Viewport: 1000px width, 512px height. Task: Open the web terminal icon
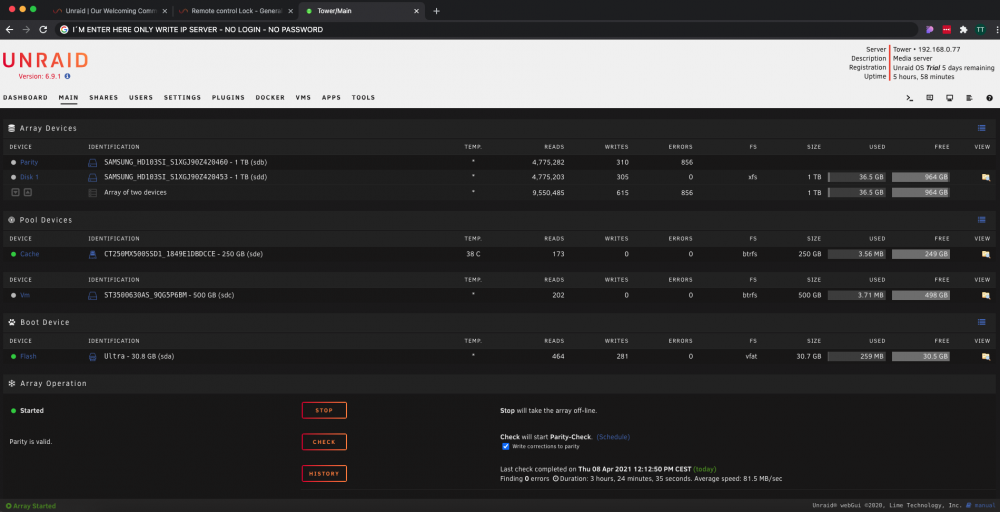[909, 98]
